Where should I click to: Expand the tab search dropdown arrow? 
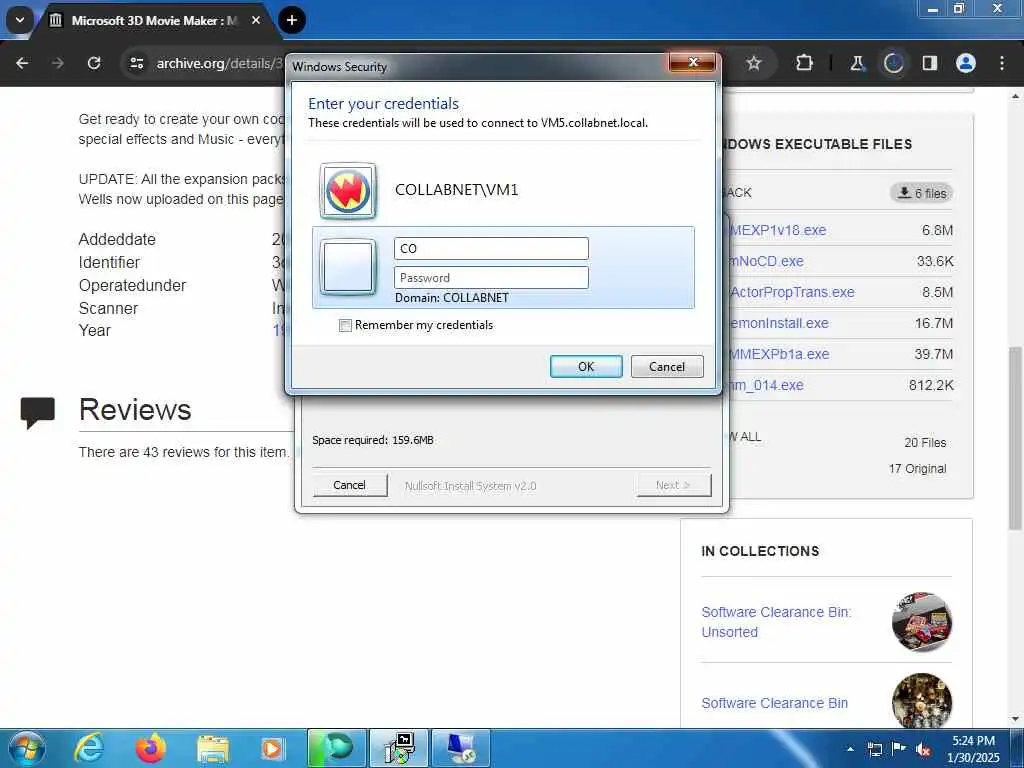pyautogui.click(x=20, y=20)
